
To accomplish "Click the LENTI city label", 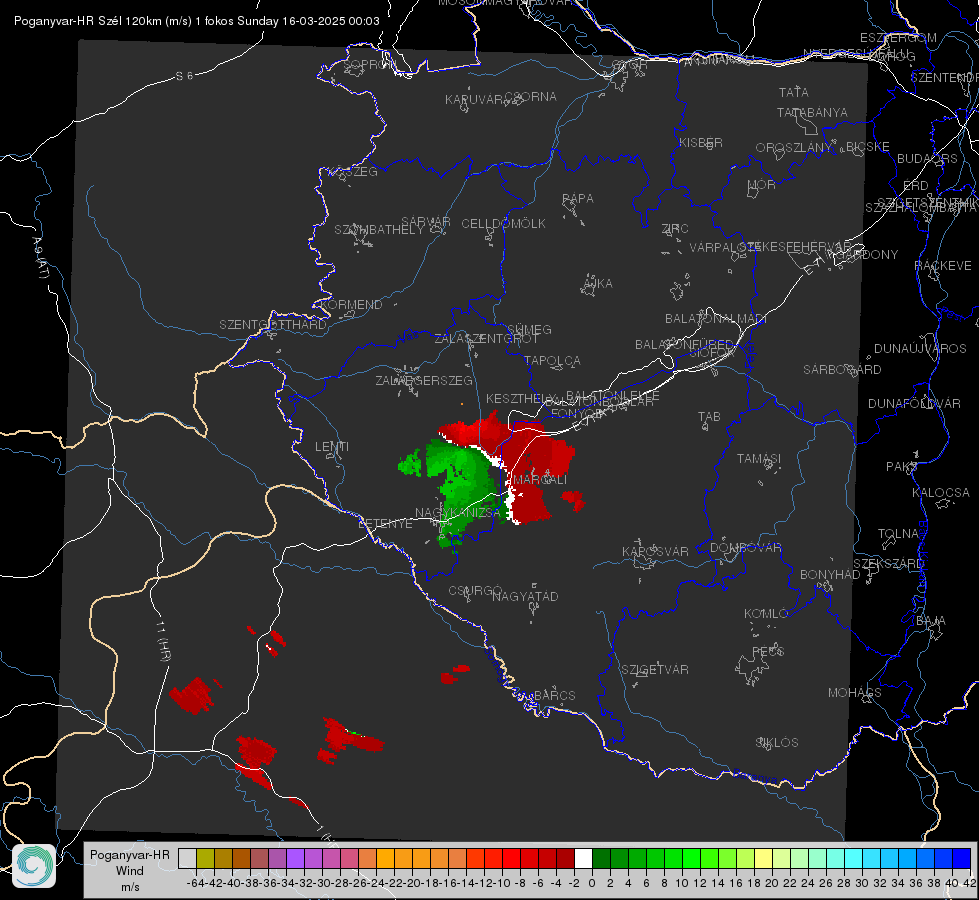I will tap(332, 447).
